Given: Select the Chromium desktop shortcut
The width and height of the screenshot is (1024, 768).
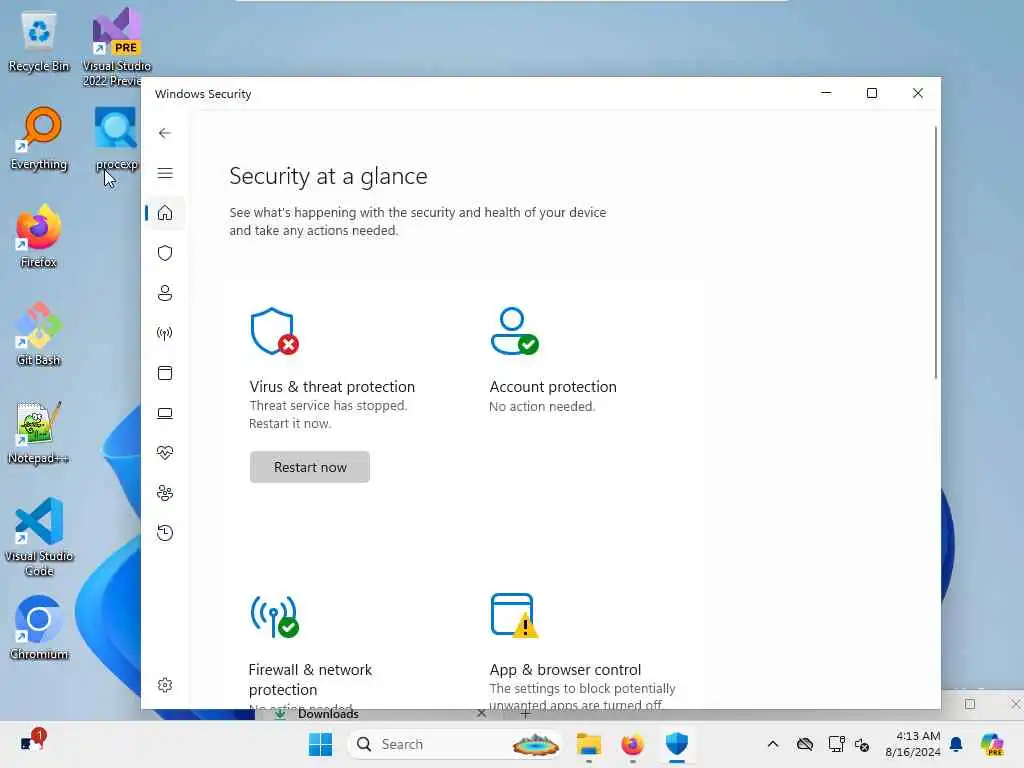Looking at the screenshot, I should [x=39, y=628].
